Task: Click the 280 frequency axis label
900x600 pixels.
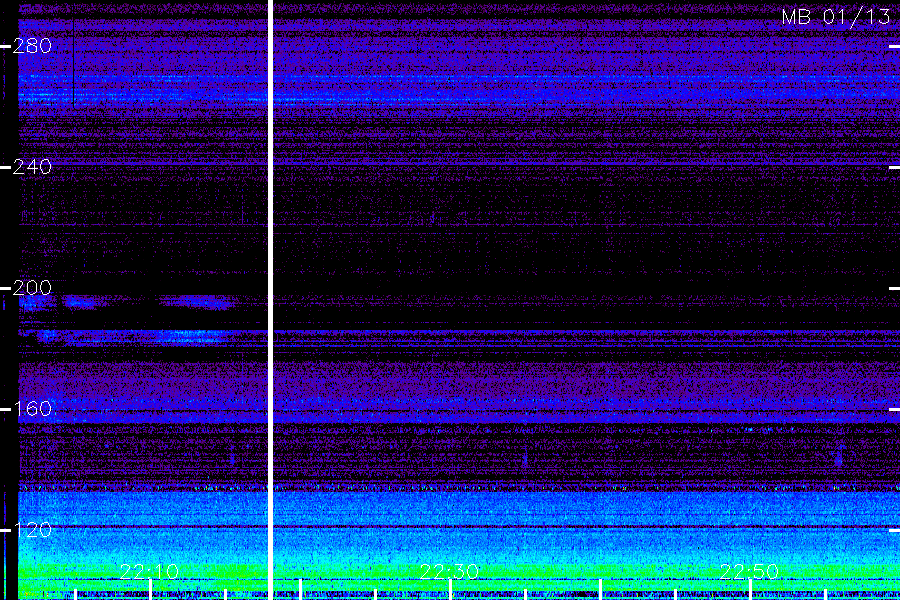Action: 32,46
